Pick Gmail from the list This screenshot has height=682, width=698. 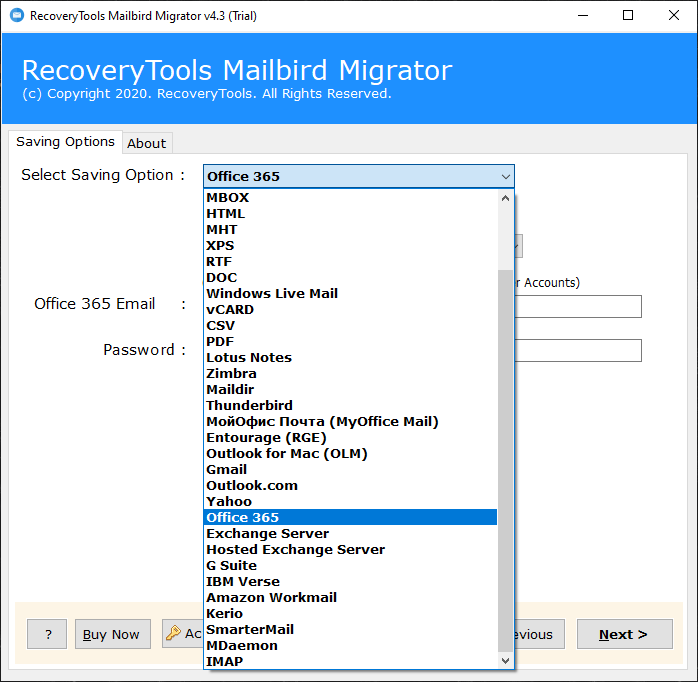350,470
